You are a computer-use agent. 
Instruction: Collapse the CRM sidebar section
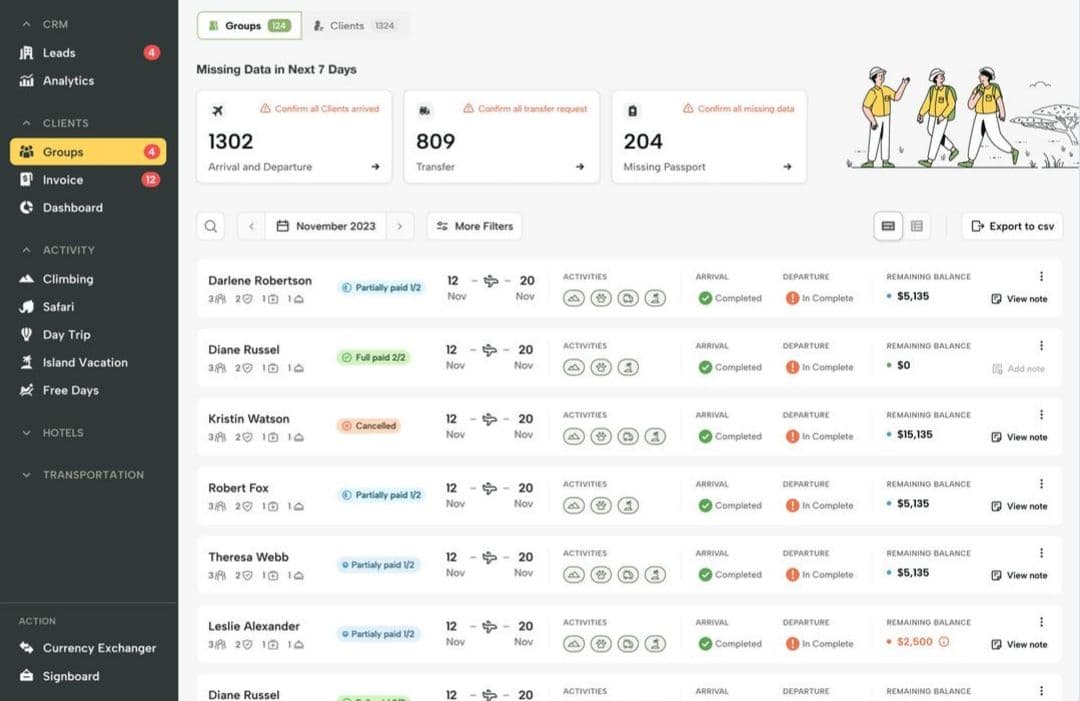click(x=27, y=24)
